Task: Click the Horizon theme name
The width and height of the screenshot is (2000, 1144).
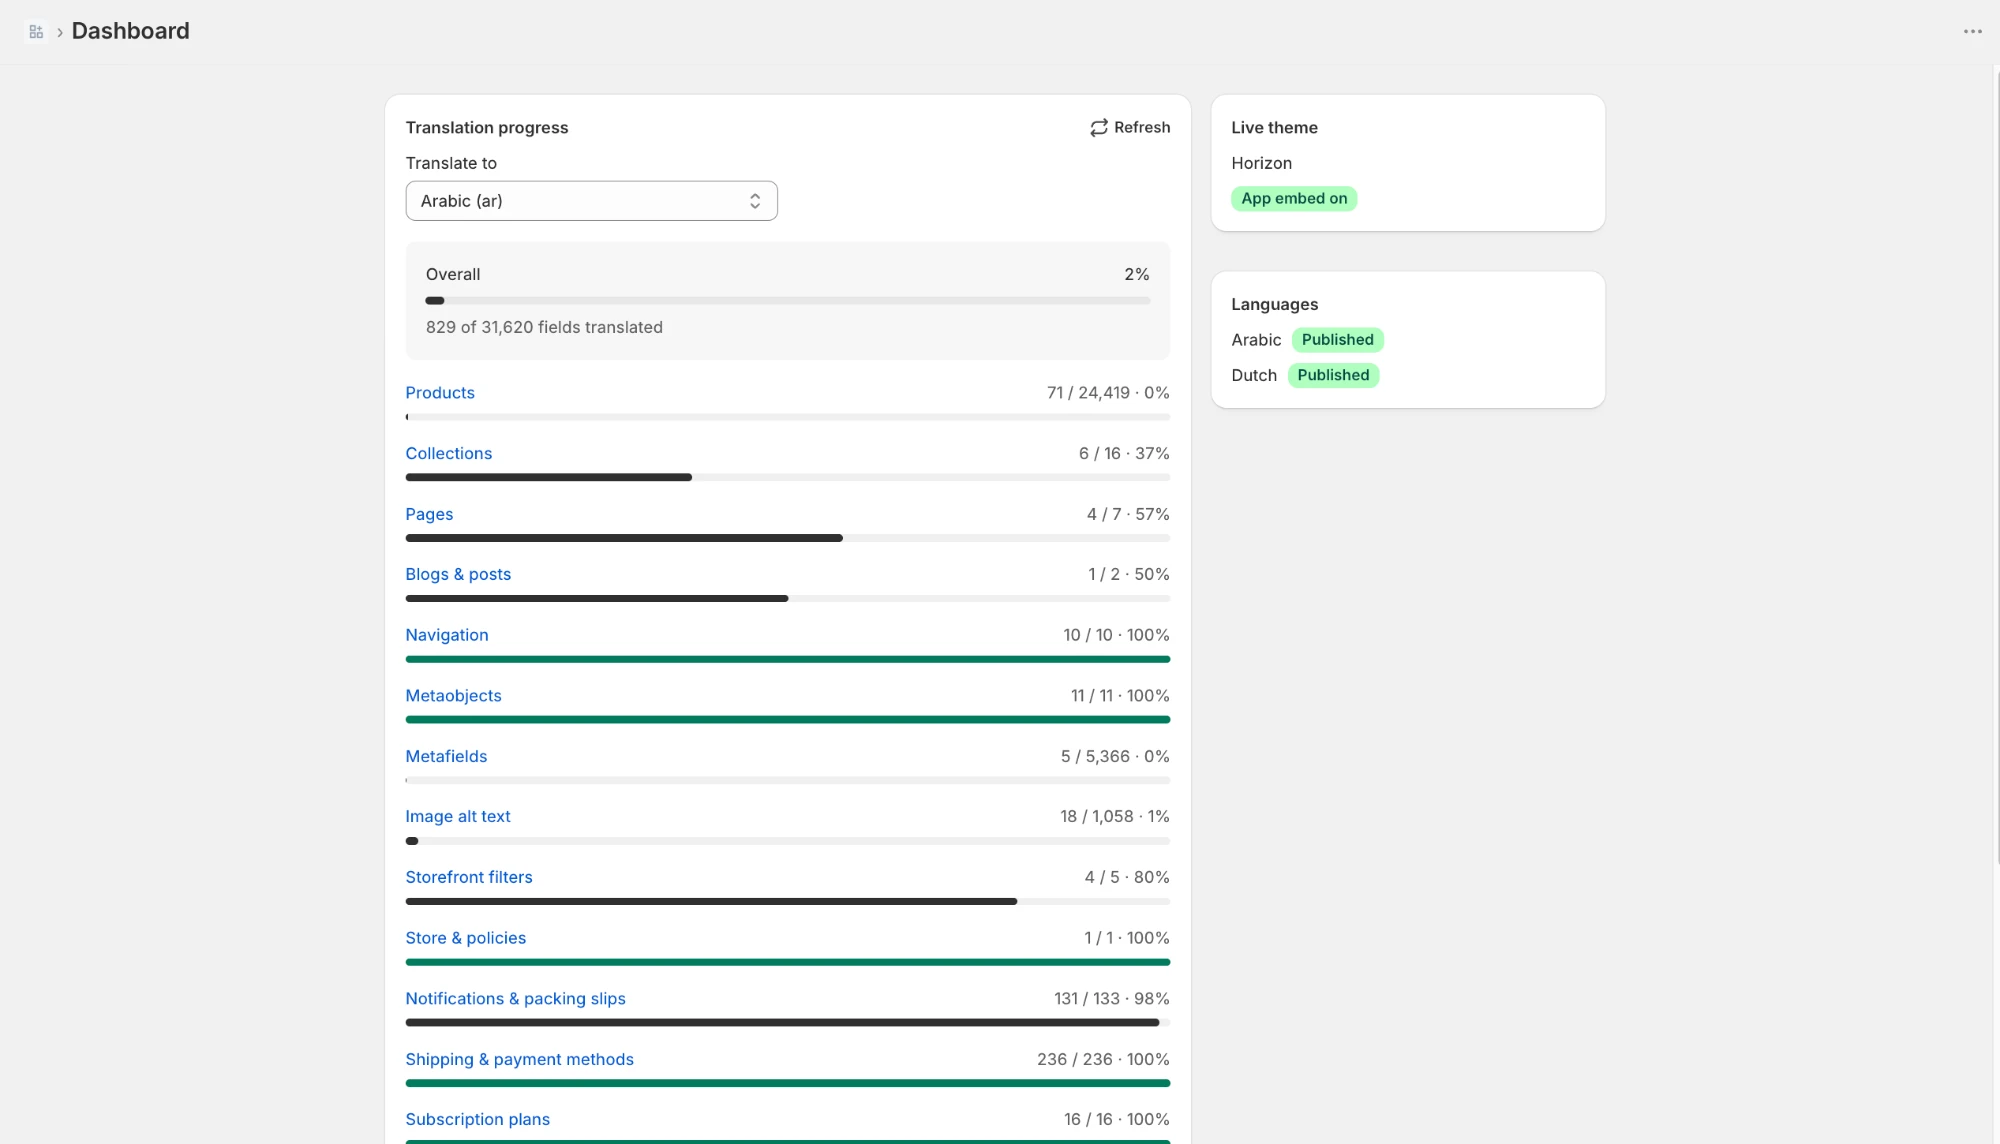Action: pyautogui.click(x=1261, y=163)
